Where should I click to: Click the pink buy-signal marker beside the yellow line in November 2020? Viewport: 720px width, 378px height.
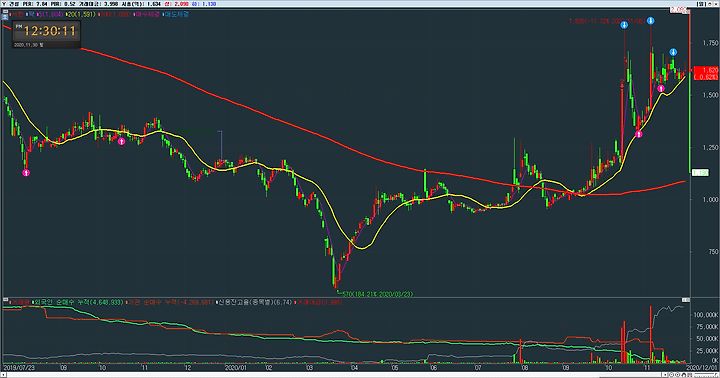661,88
